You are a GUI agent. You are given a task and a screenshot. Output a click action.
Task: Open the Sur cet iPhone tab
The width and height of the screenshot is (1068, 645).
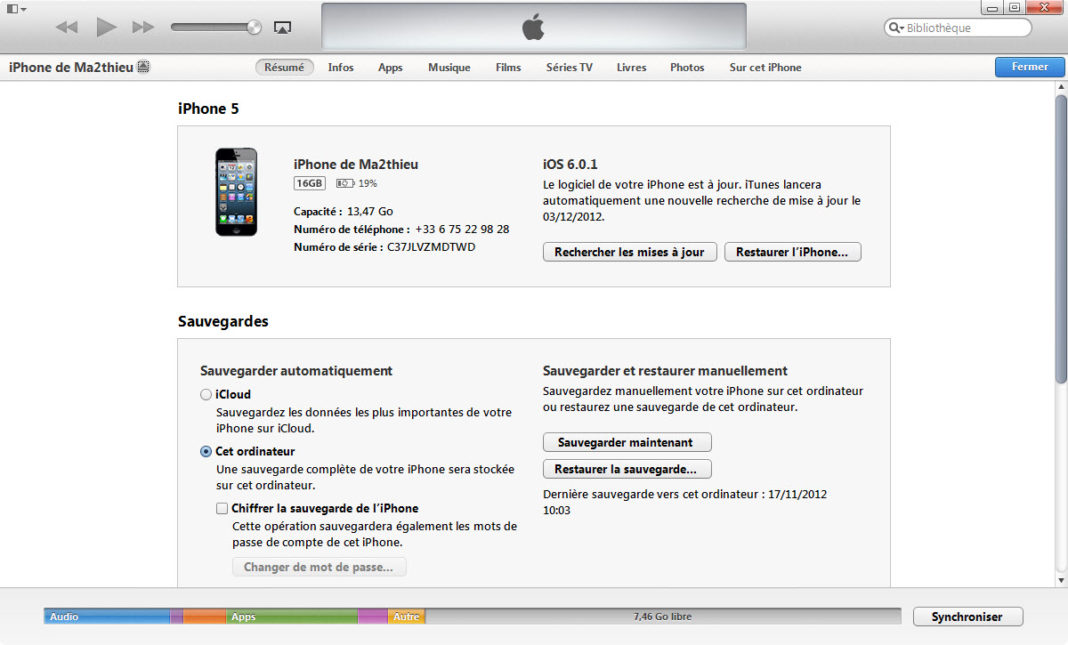coord(765,67)
